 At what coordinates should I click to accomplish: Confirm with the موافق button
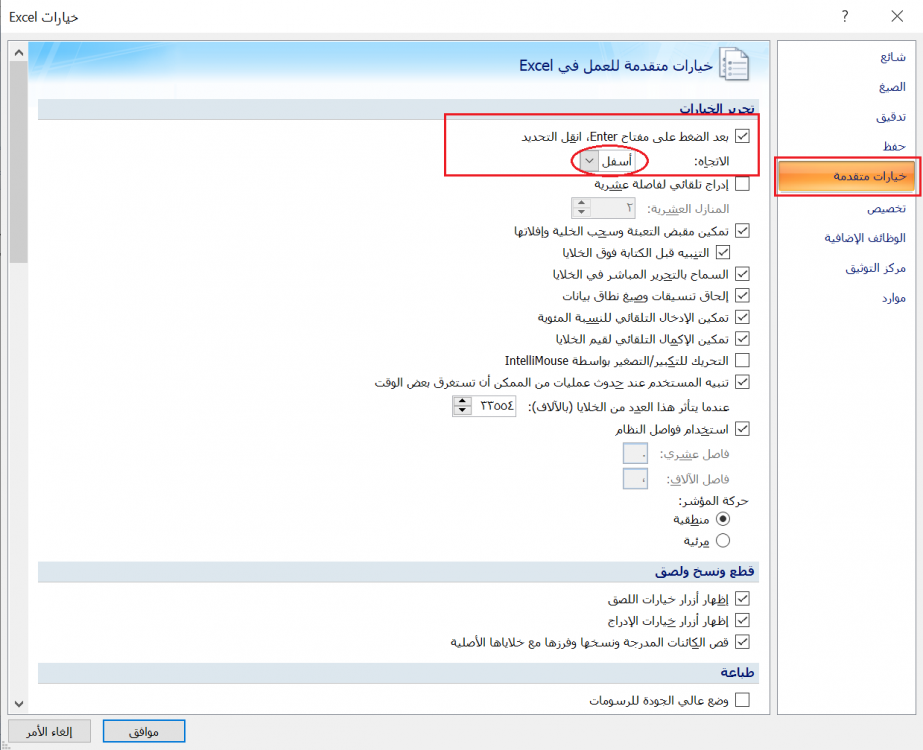point(144,732)
